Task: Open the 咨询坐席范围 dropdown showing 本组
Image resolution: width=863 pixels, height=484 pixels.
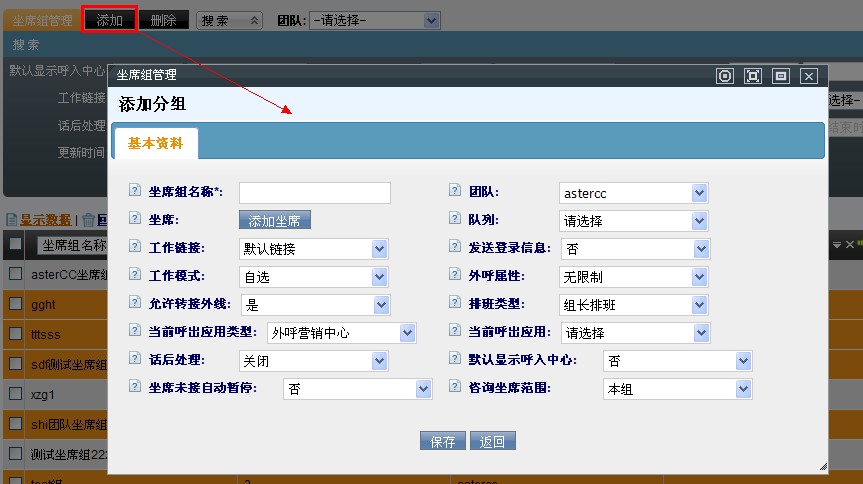Action: [677, 389]
